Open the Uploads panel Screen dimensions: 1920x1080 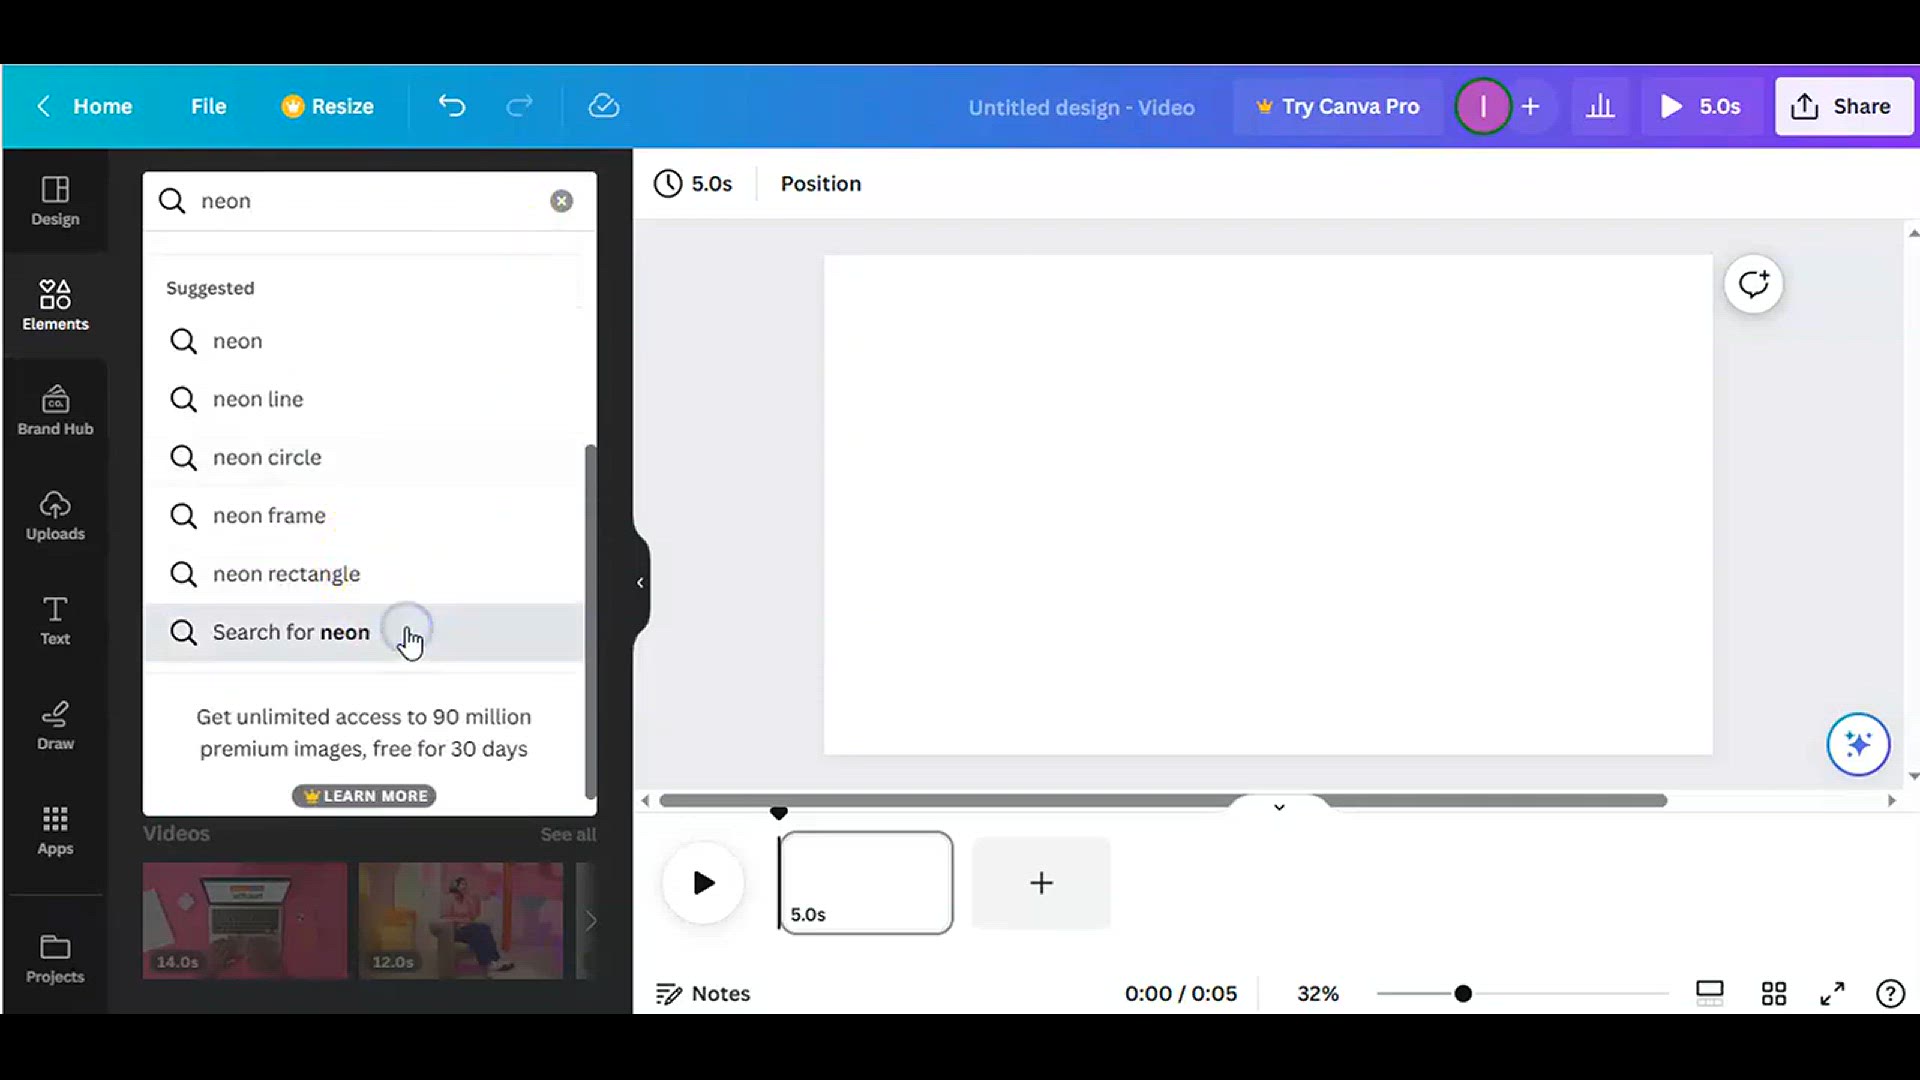click(55, 515)
